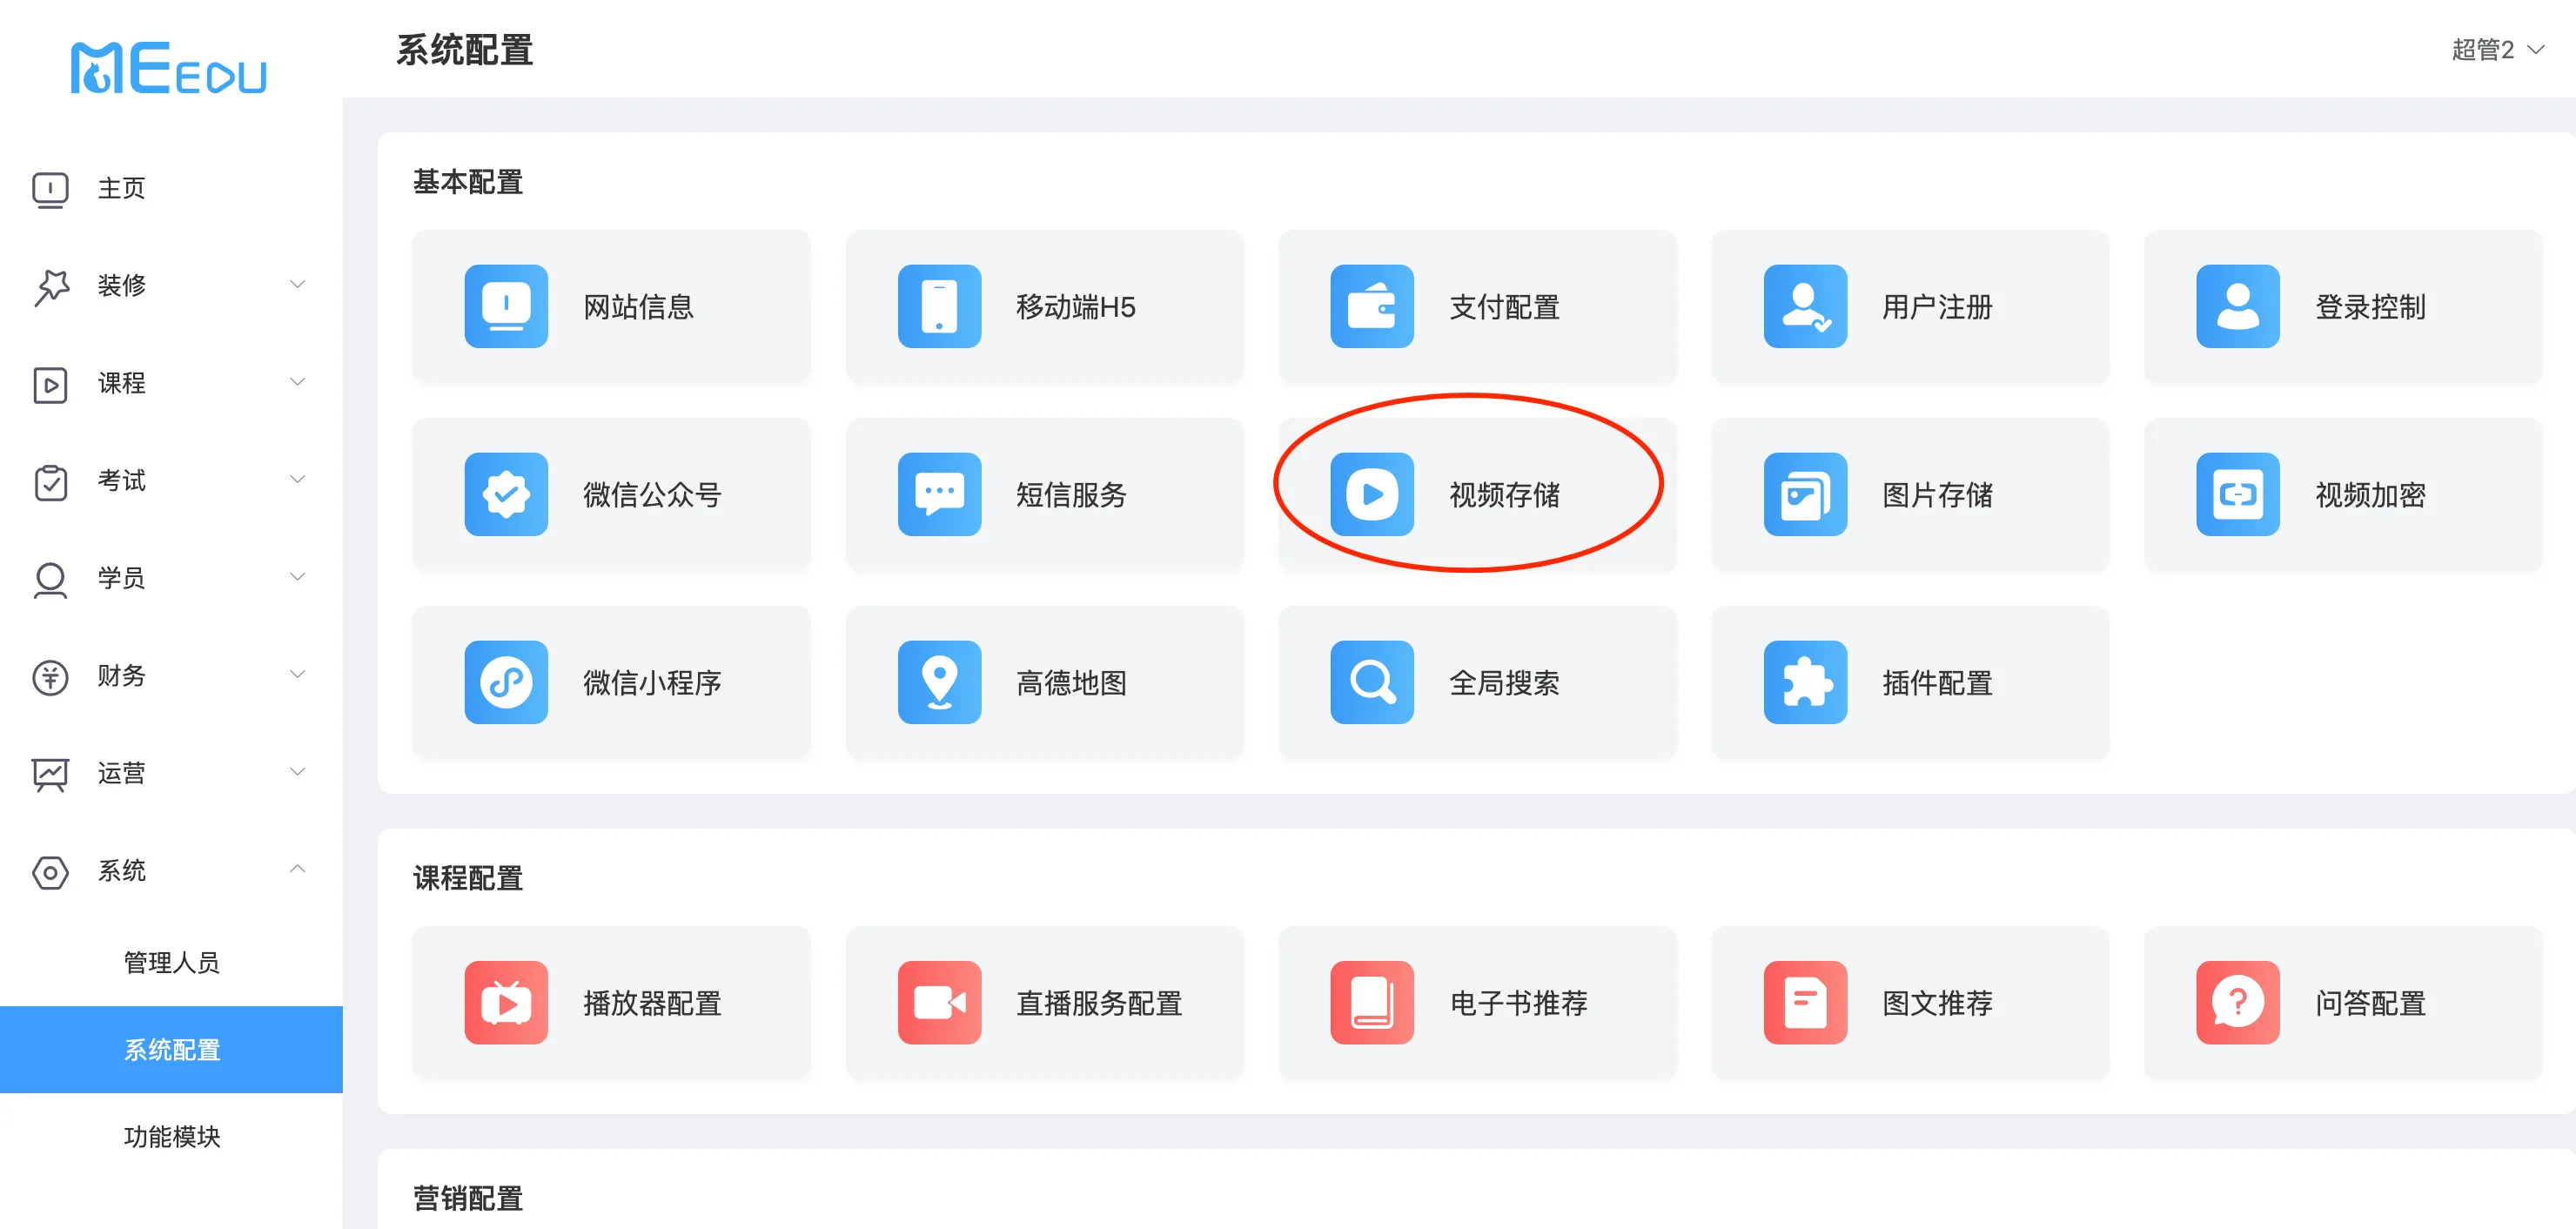Open 管理人员 submenu item
The height and width of the screenshot is (1229, 2576).
pos(171,962)
